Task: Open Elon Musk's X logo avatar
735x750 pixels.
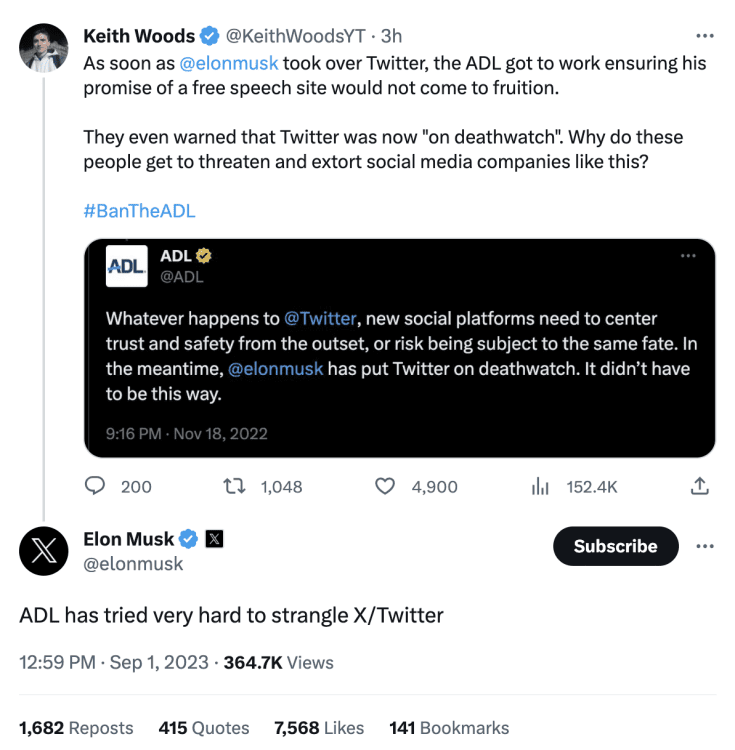Action: point(44,551)
